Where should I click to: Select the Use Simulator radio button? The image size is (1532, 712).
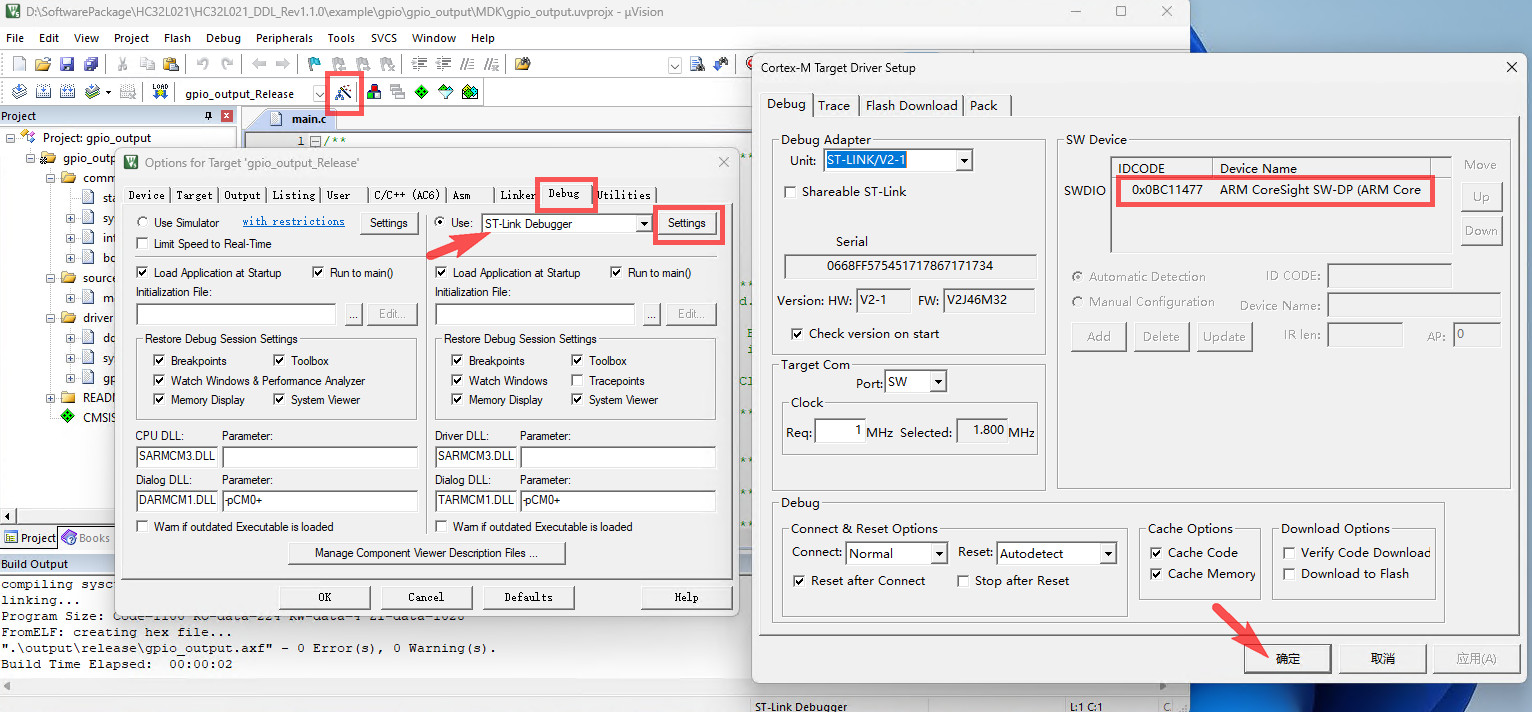click(143, 222)
